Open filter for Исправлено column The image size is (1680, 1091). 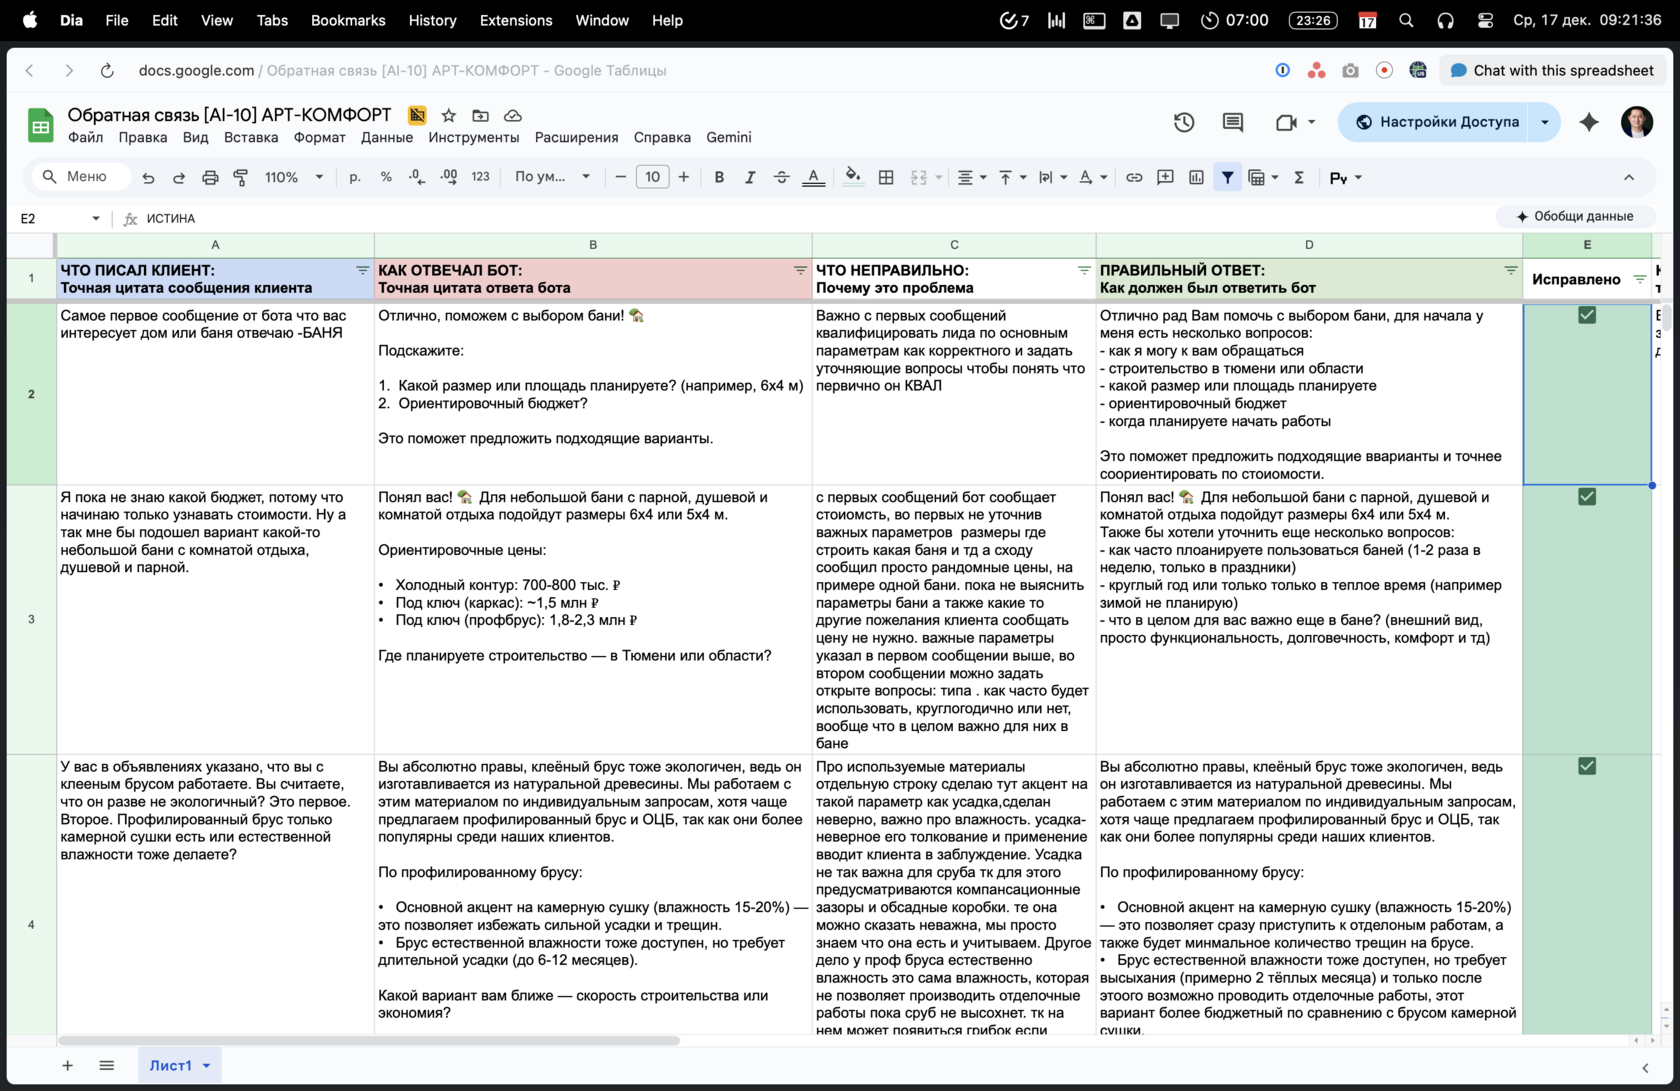click(x=1640, y=280)
